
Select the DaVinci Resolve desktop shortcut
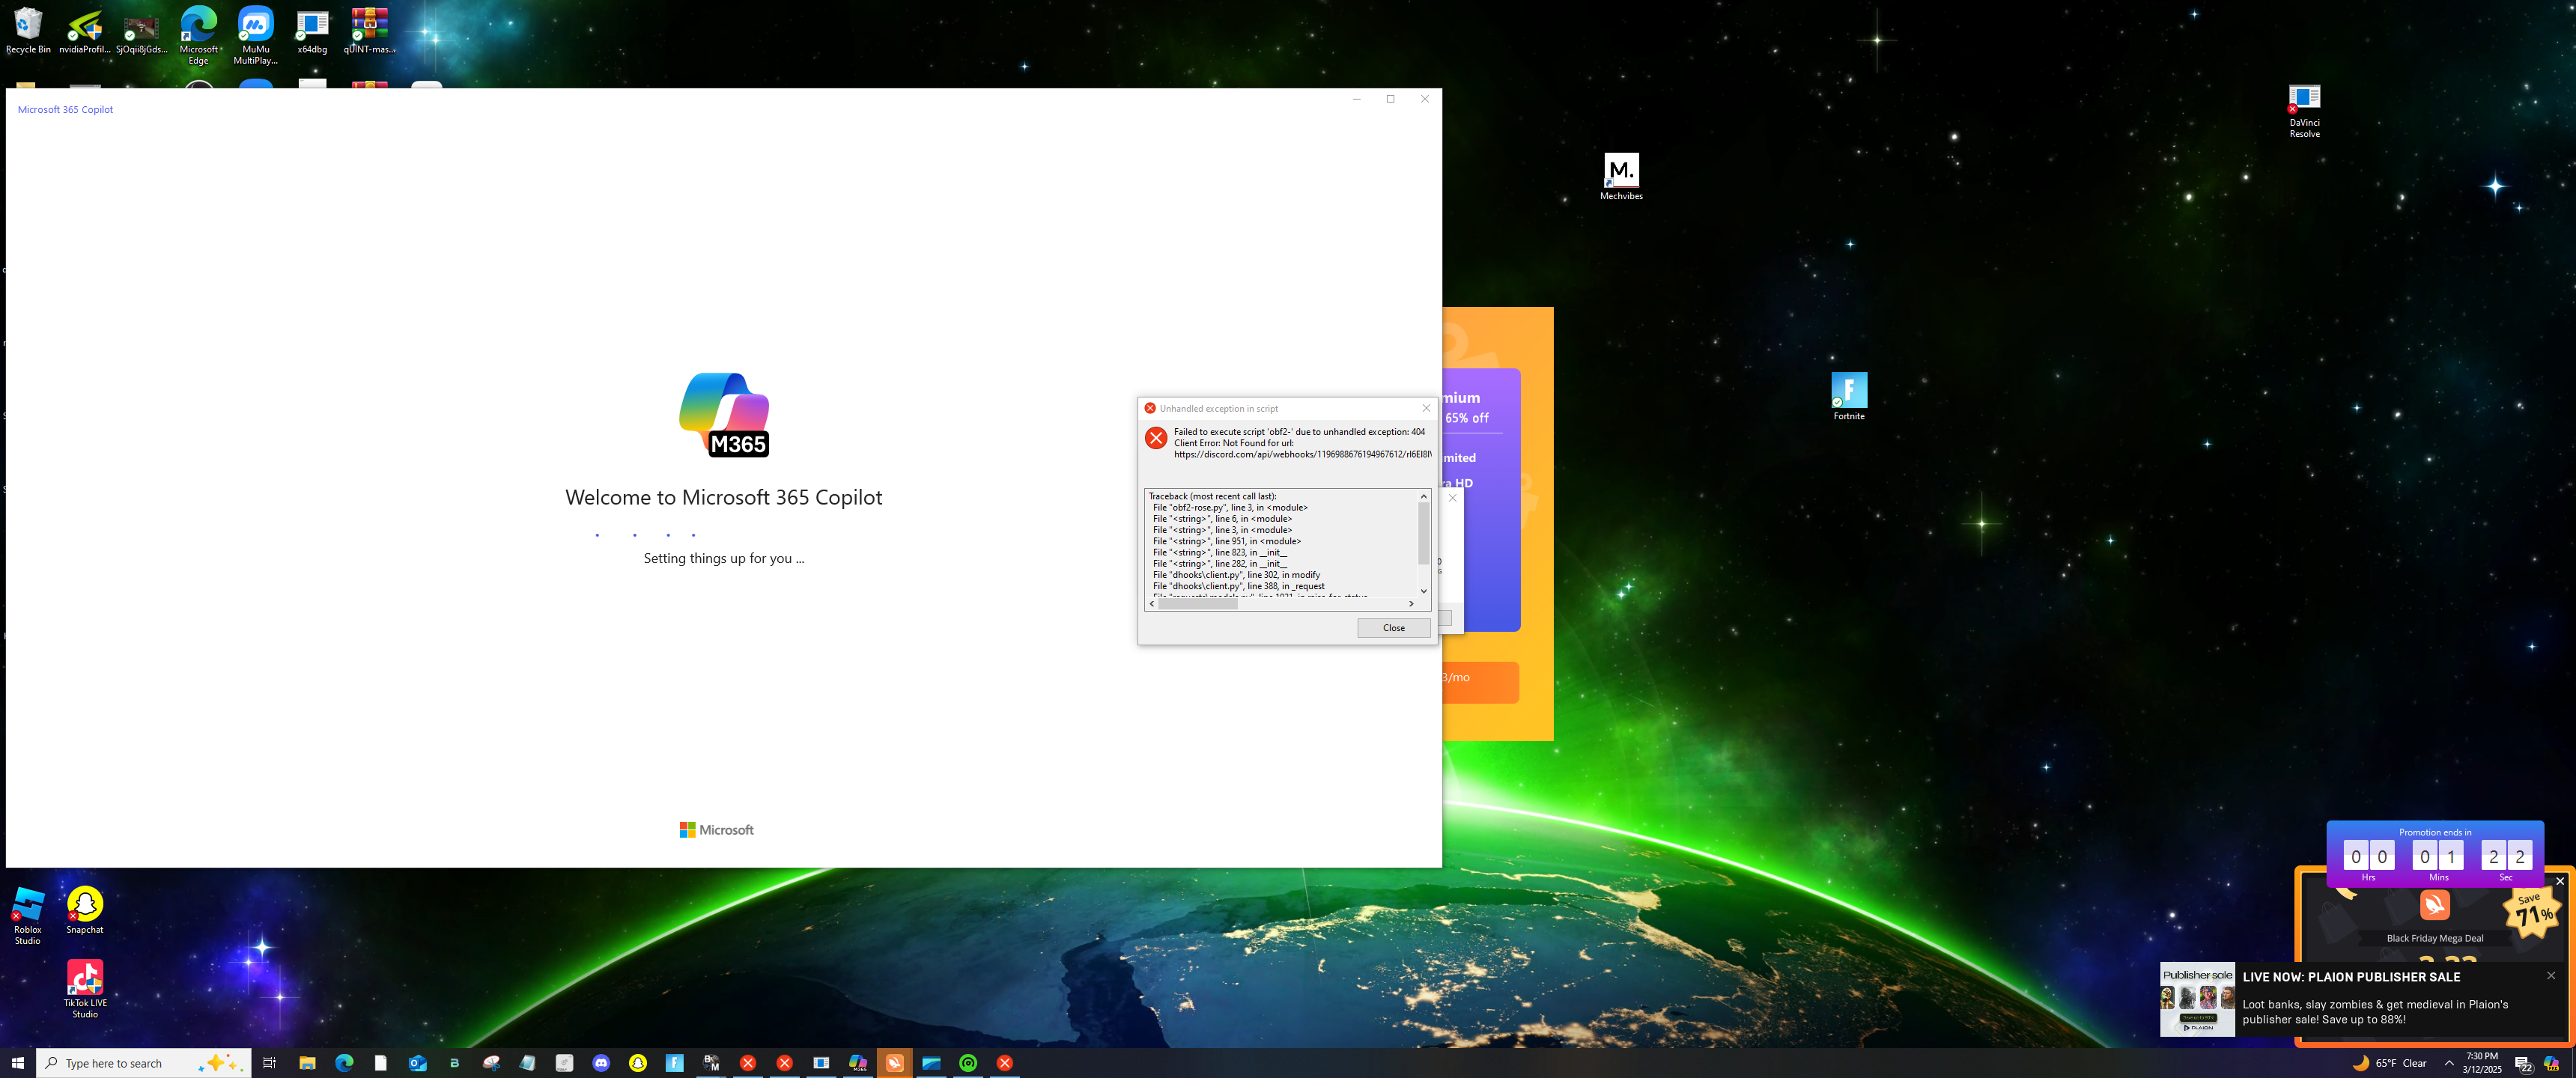click(2304, 111)
